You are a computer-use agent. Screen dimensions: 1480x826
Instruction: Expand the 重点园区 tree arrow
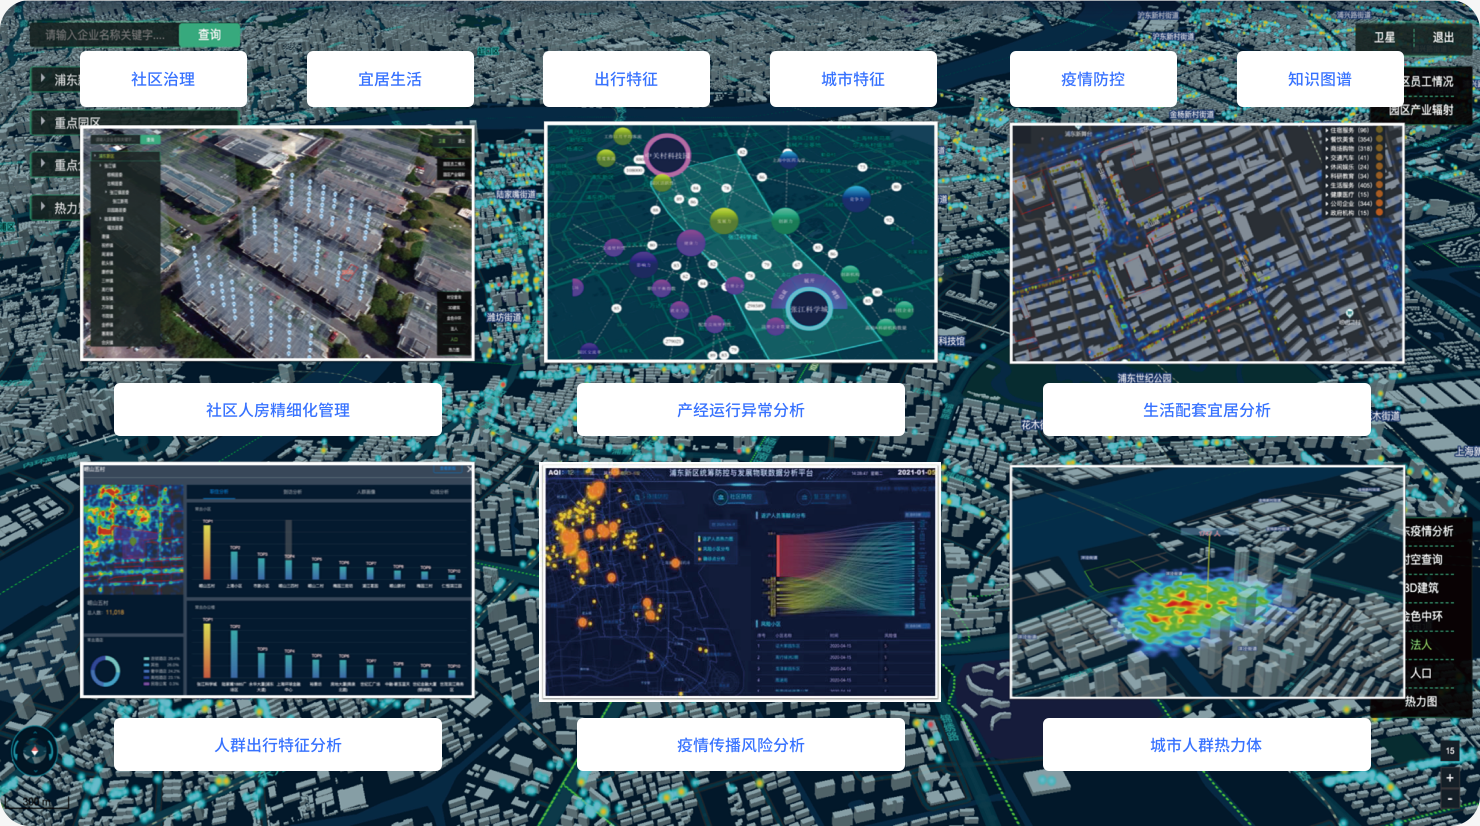click(43, 121)
